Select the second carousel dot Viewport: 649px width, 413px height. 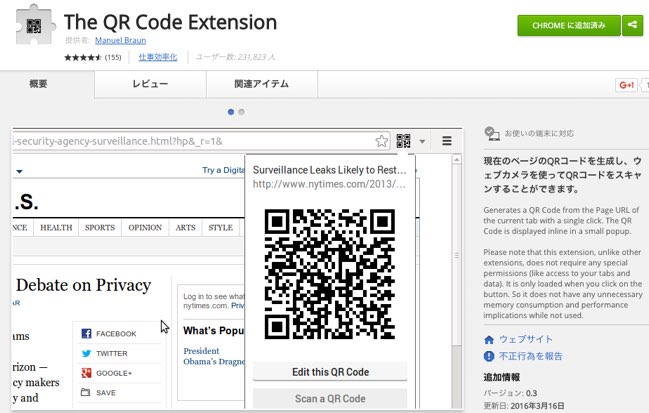[241, 112]
